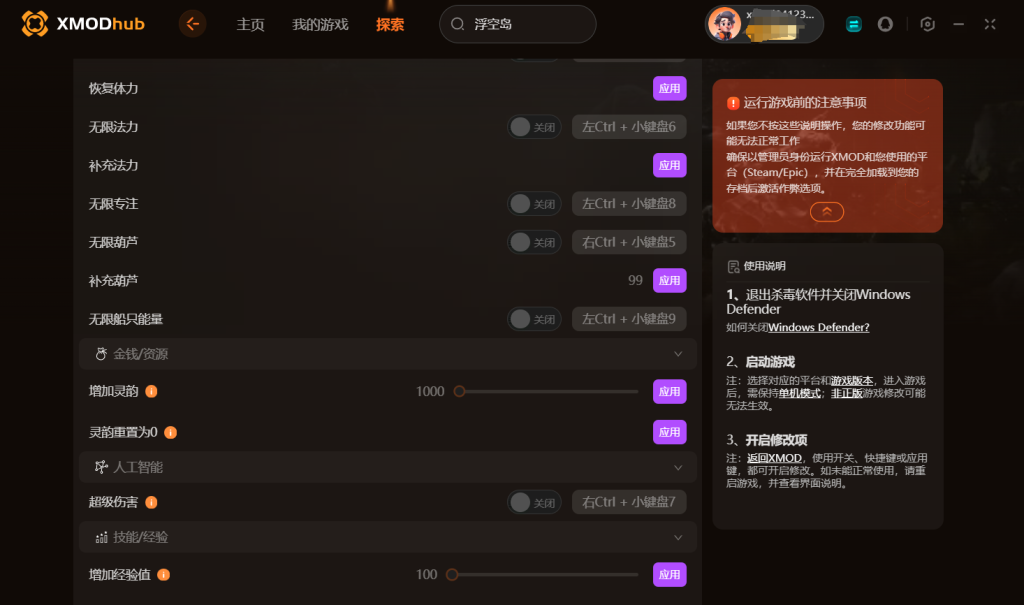Viewport: 1024px width, 605px height.
Task: Click info icon next to 增加经验值
Action: tap(164, 574)
